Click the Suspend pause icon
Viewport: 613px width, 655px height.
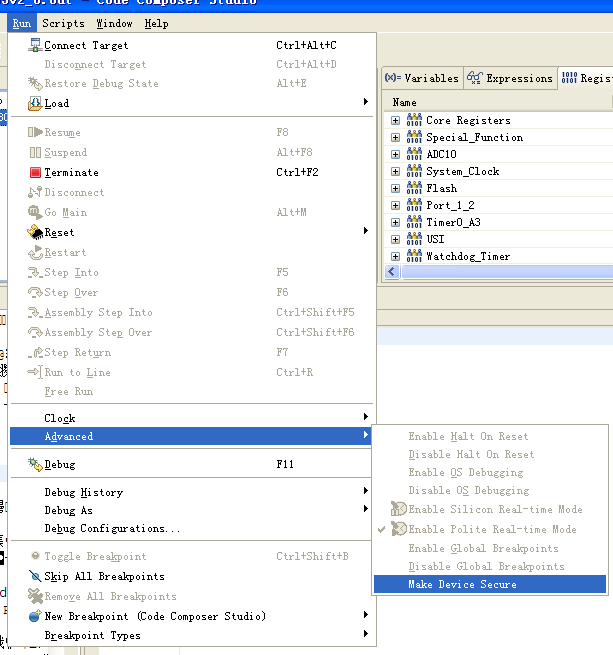click(36, 152)
